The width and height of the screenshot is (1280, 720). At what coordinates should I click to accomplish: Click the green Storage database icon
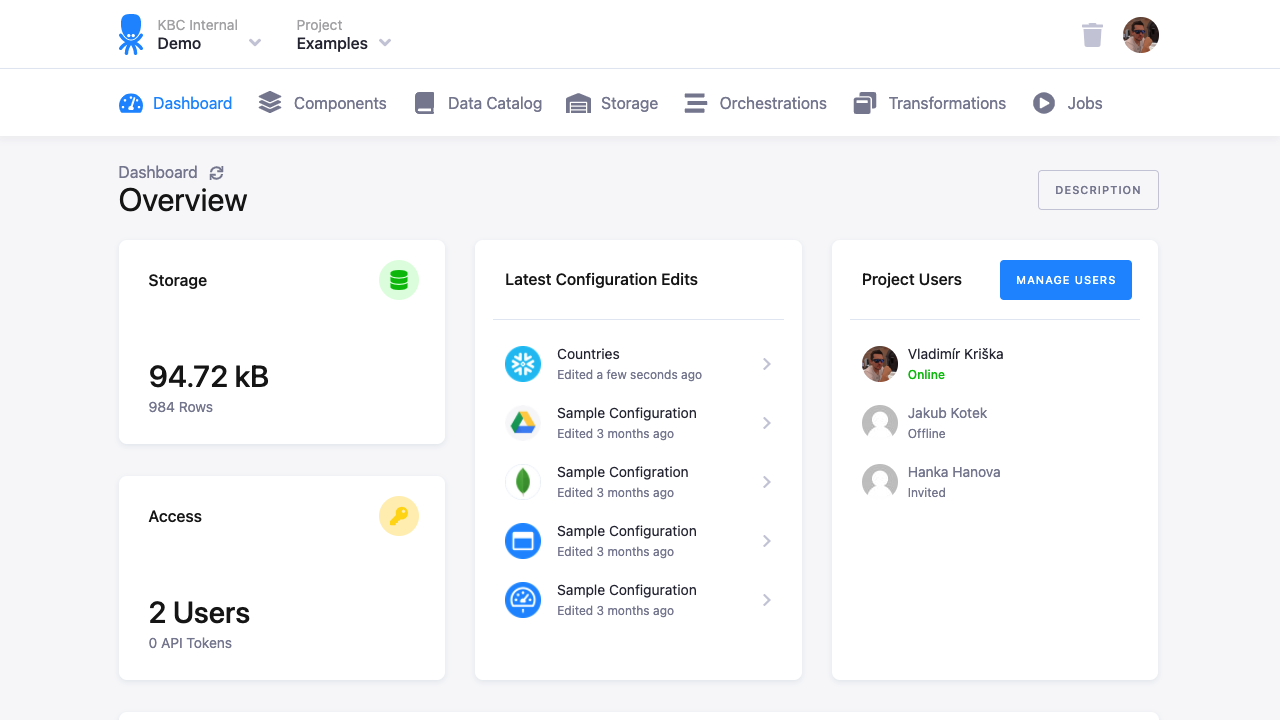(398, 280)
